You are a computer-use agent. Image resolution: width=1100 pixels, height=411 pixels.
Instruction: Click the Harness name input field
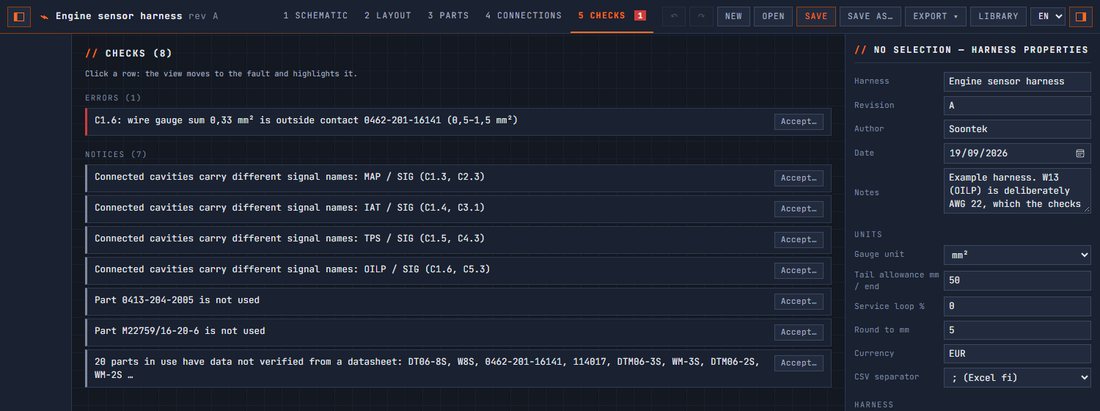pos(1017,81)
